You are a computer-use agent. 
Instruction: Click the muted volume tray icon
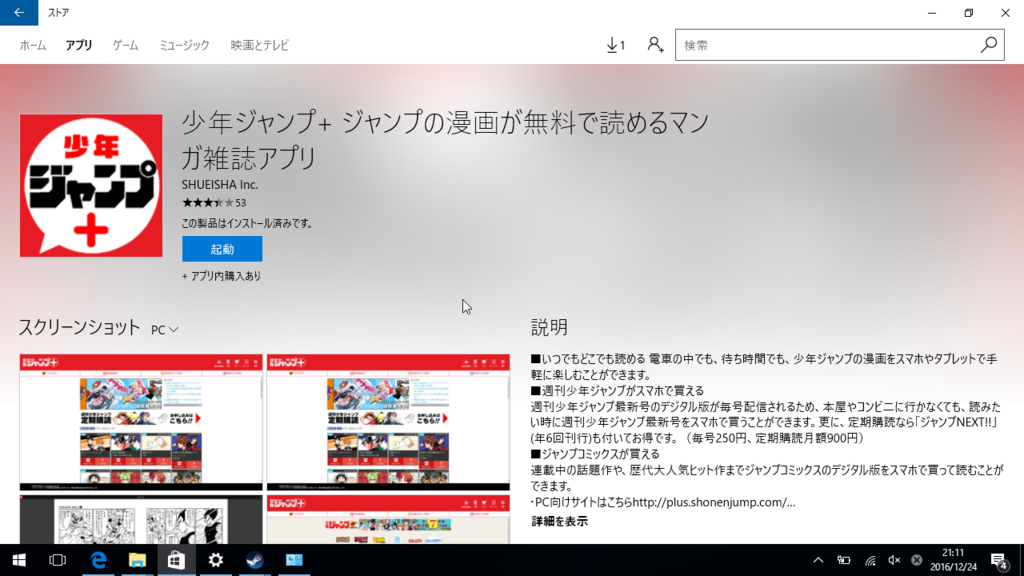pos(894,560)
